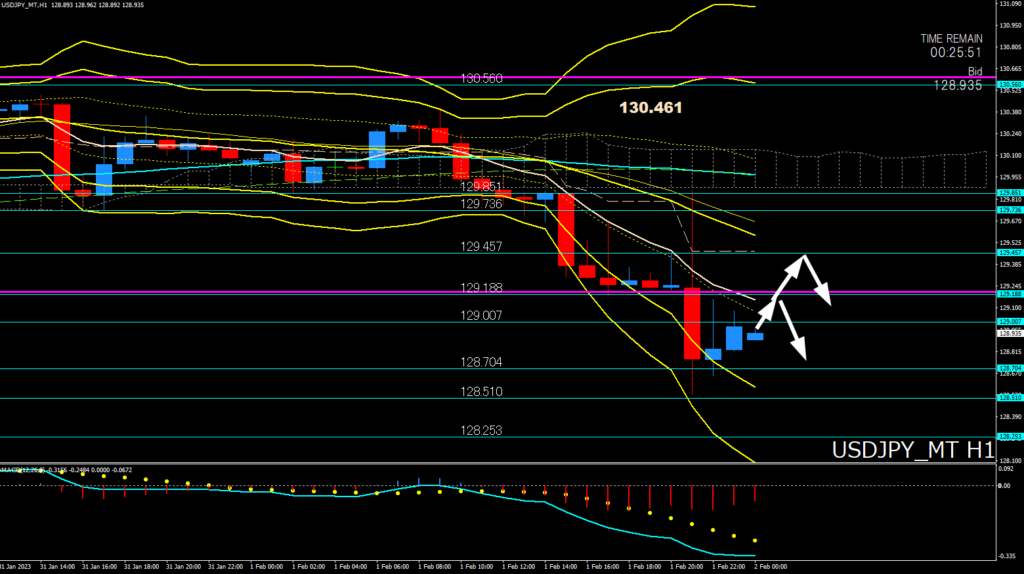Click the large USDJPY_MT H1 symbol label

pyautogui.click(x=913, y=450)
